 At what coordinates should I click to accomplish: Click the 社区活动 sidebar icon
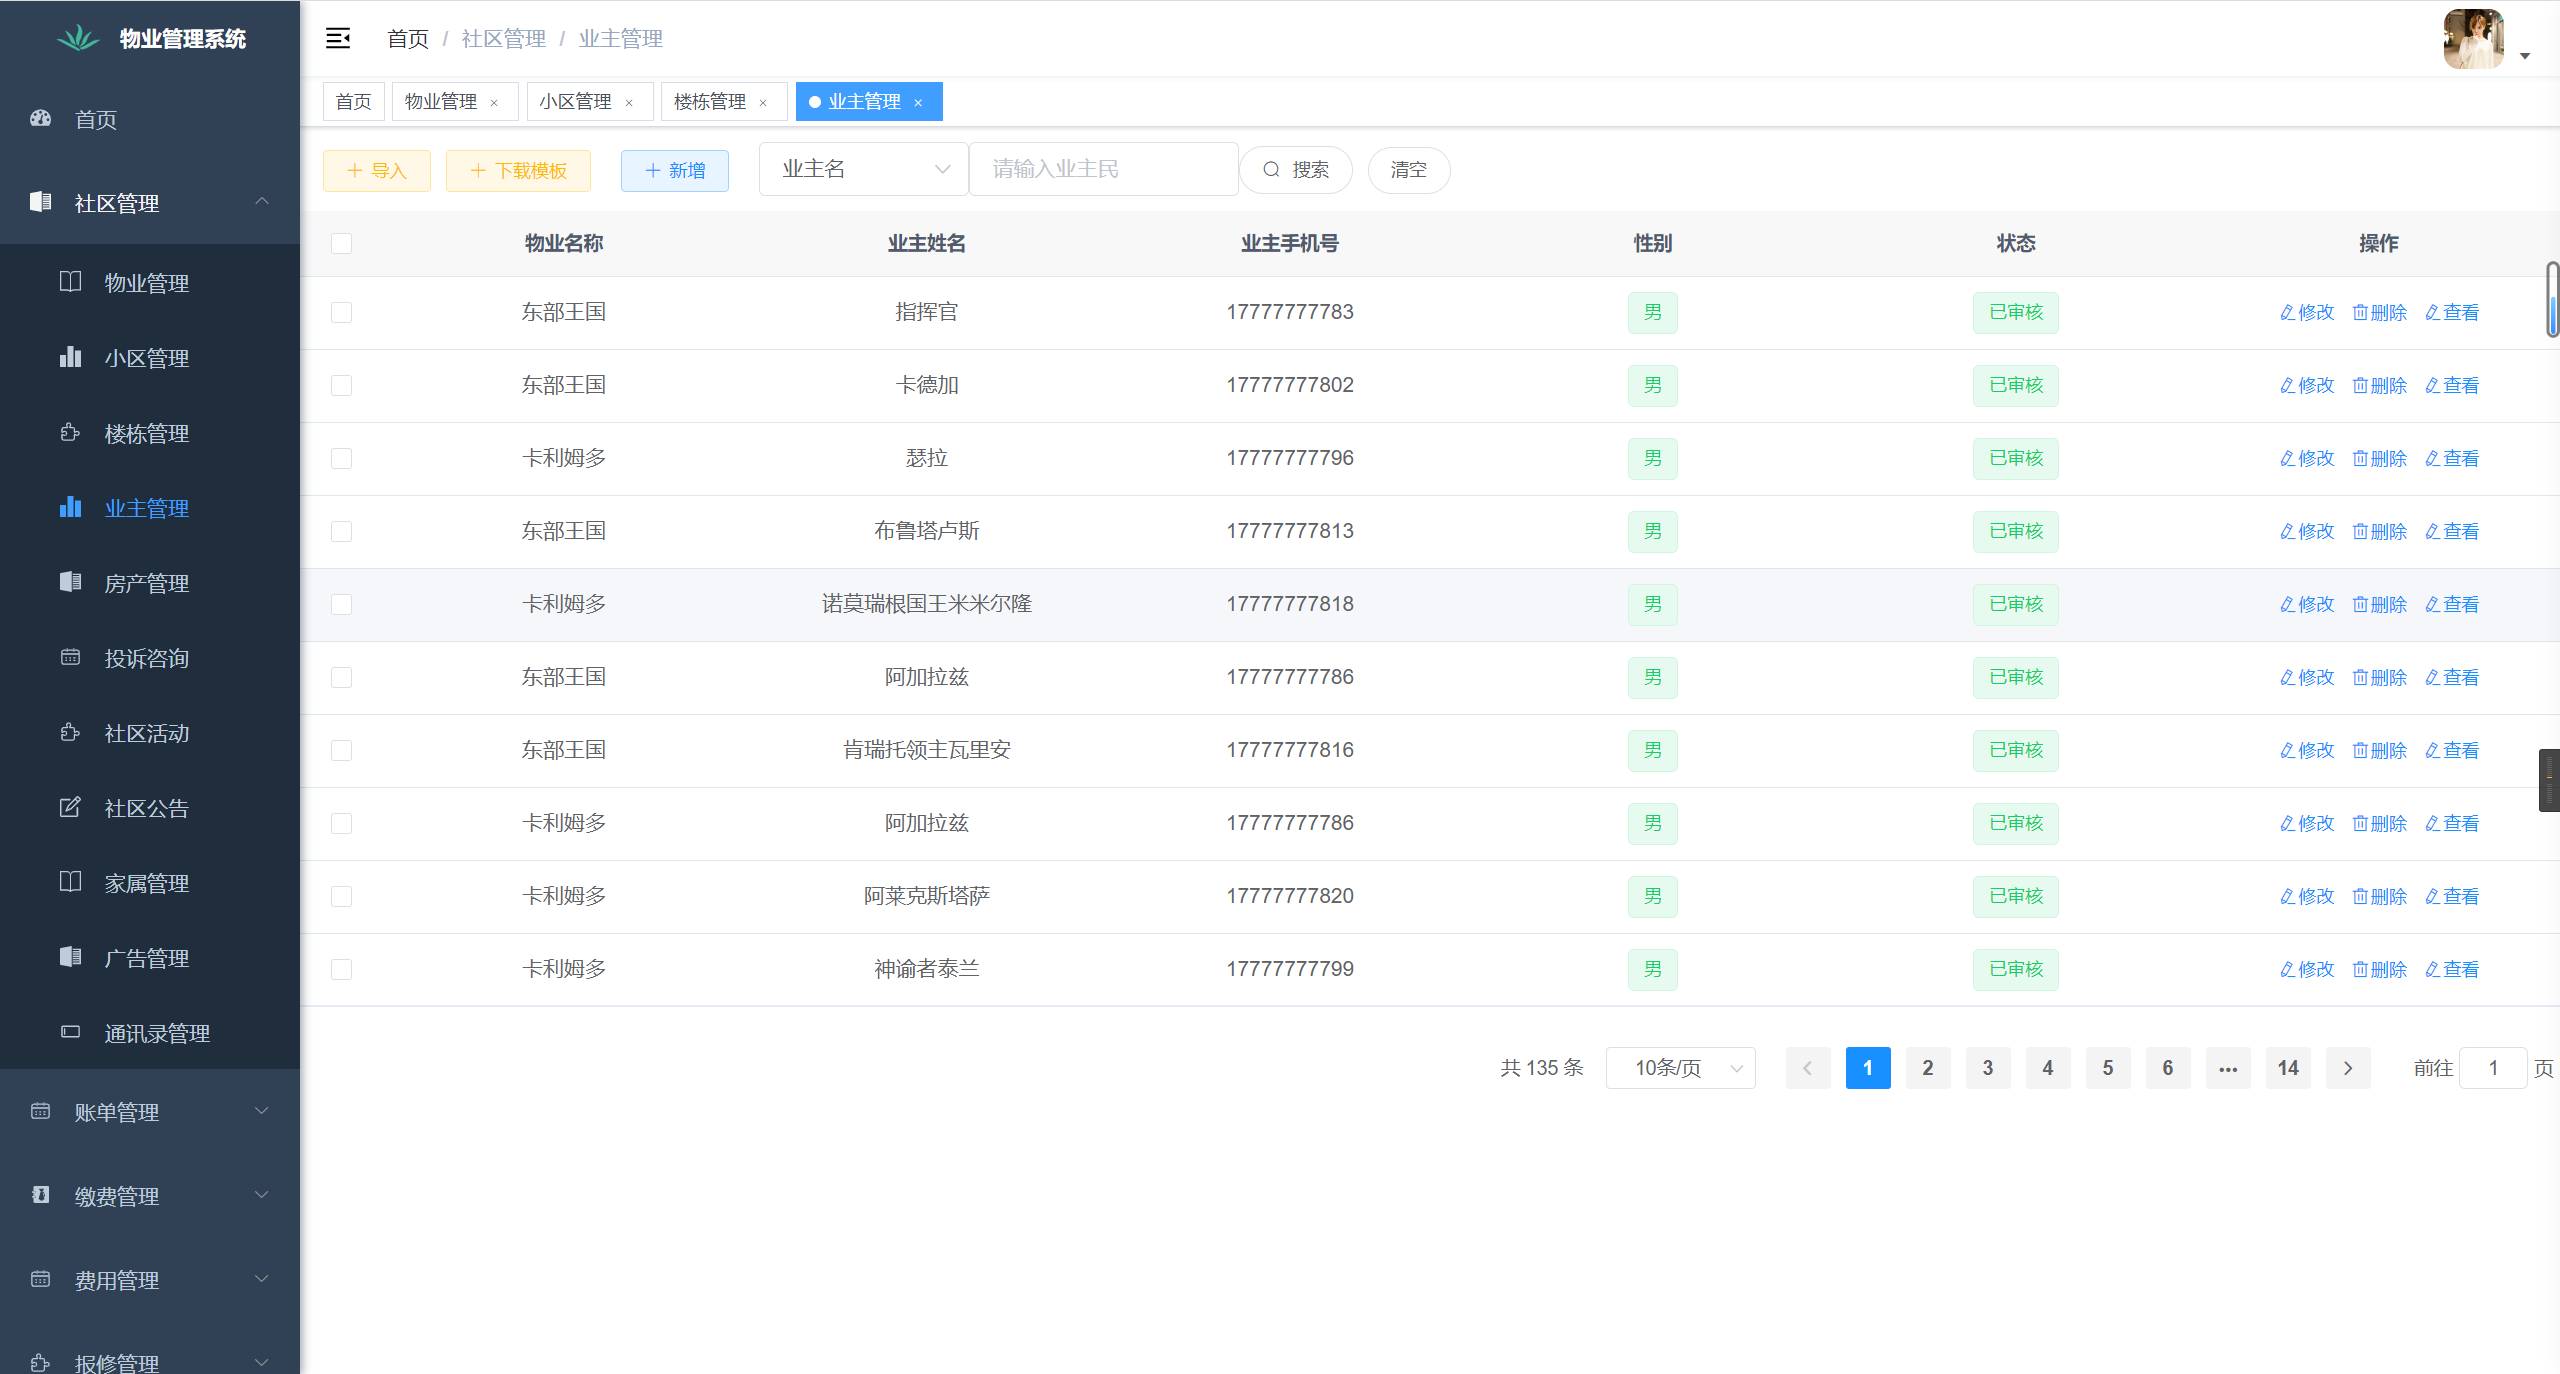70,732
